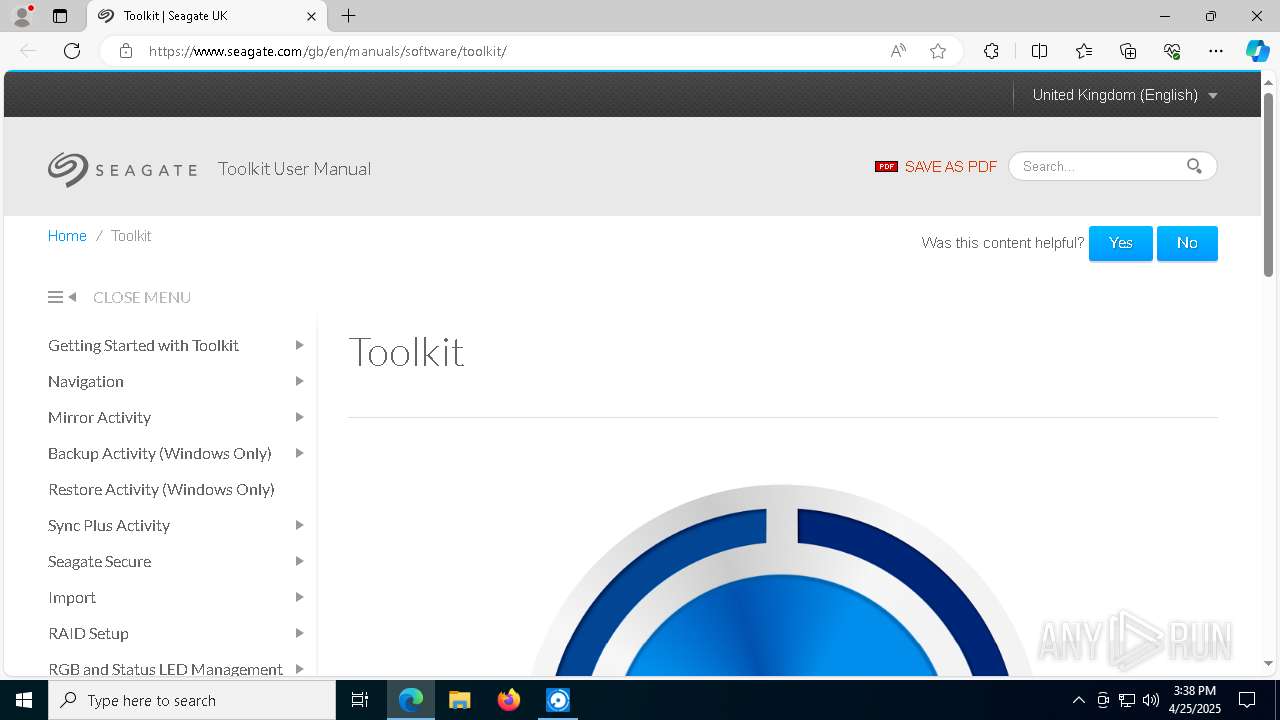Open Windows Start menu
This screenshot has height=720, width=1280.
point(24,700)
